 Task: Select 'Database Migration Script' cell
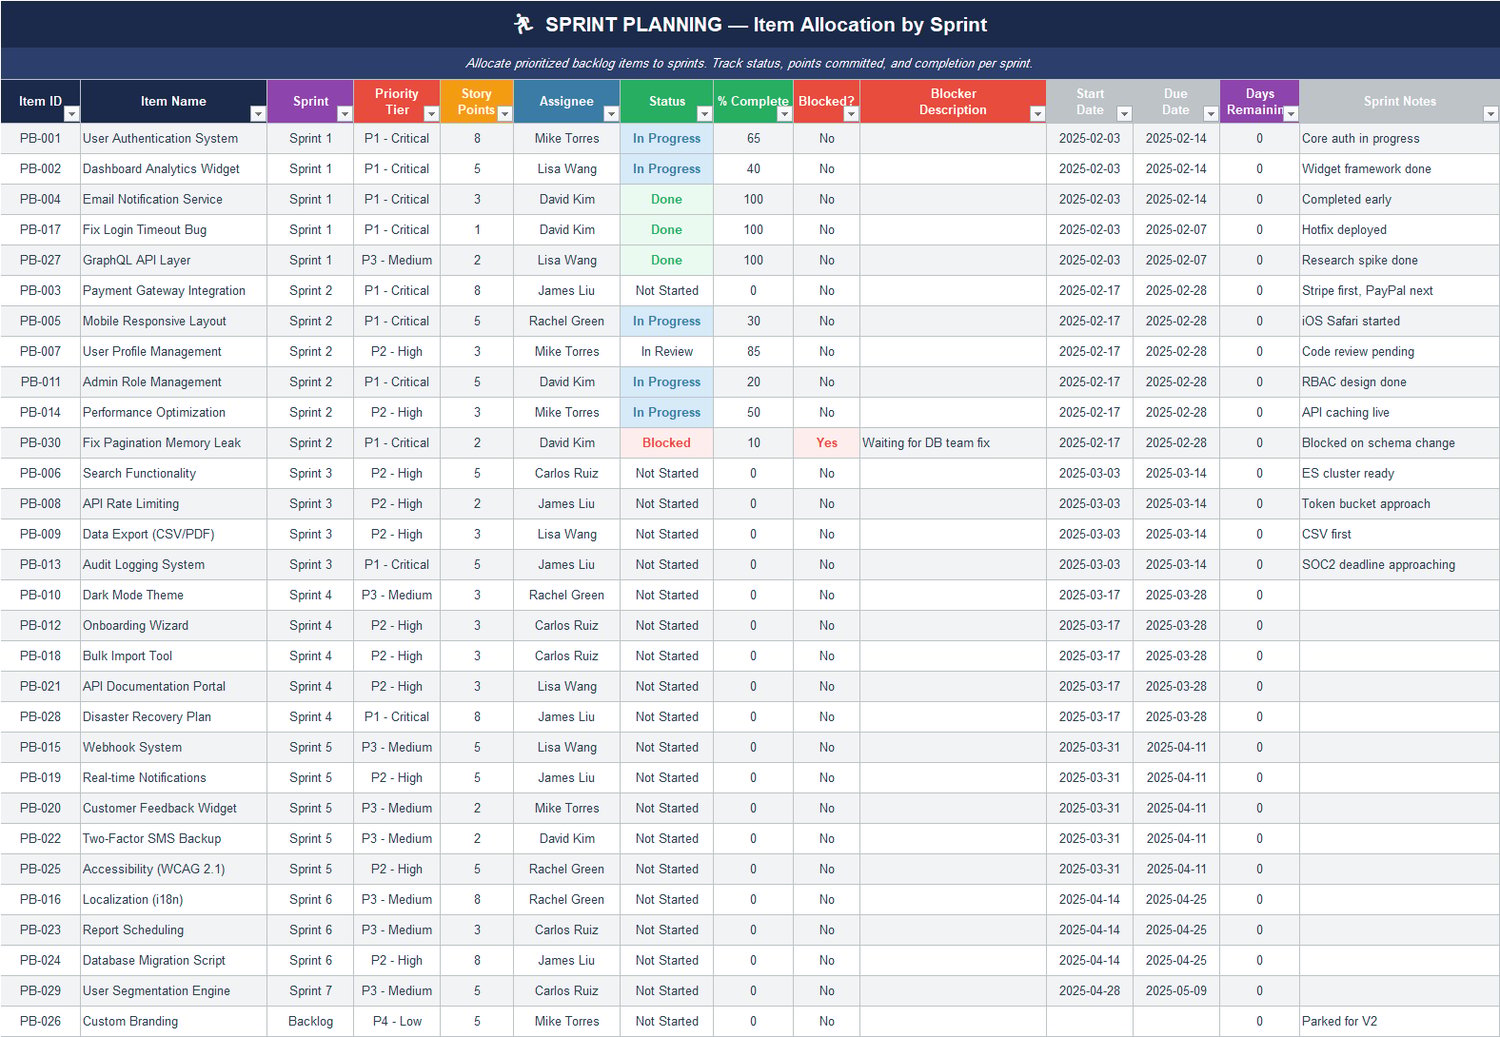click(x=173, y=960)
